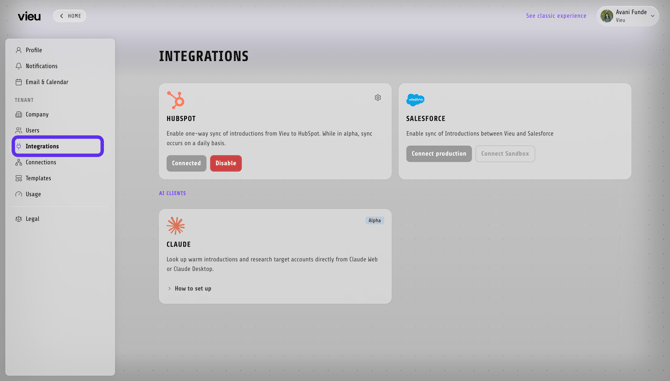Click the TENANT sidebar section label
Image resolution: width=670 pixels, height=381 pixels.
tap(24, 100)
